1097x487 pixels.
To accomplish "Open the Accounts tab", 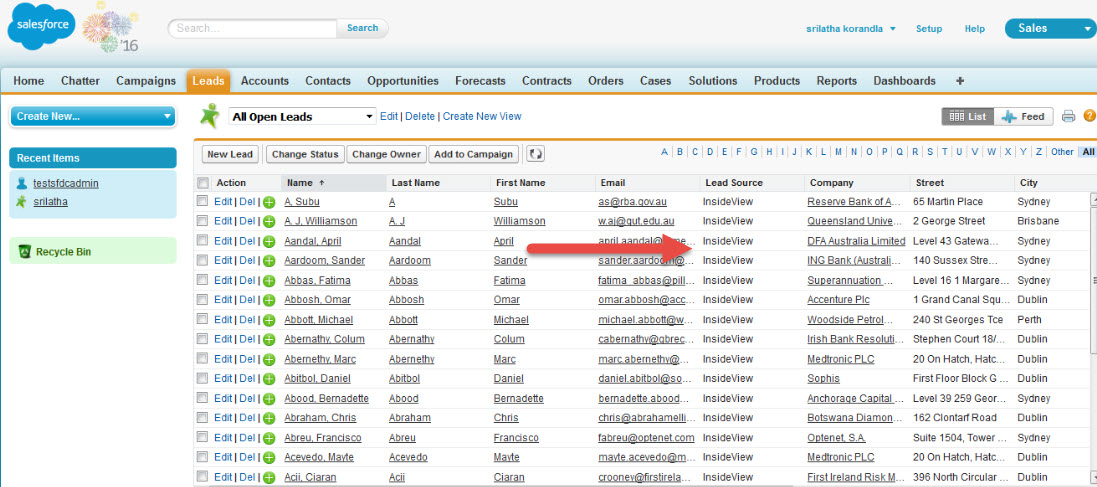I will coord(264,80).
